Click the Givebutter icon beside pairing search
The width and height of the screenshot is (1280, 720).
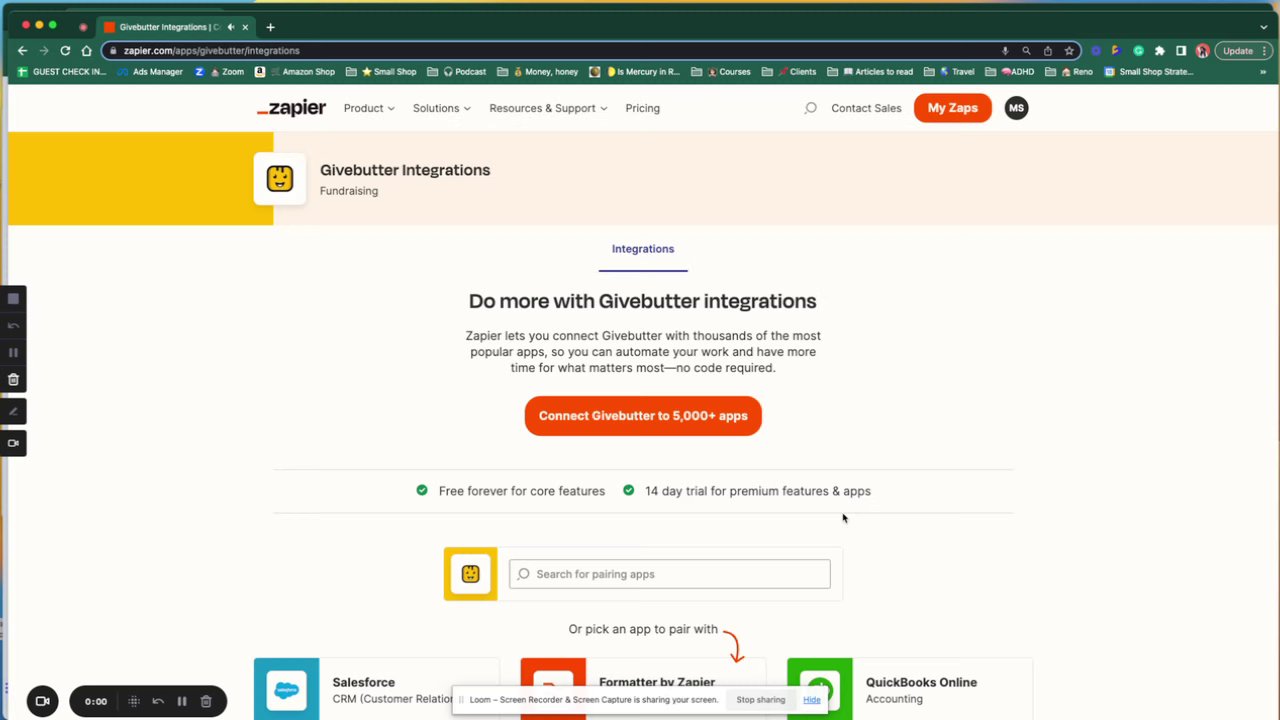tap(470, 574)
